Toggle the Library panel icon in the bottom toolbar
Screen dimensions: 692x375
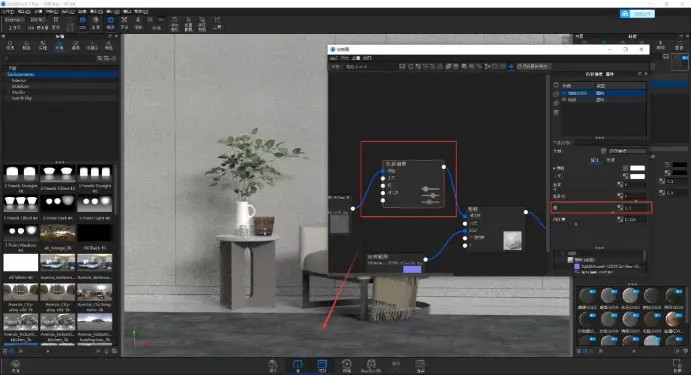pos(297,365)
